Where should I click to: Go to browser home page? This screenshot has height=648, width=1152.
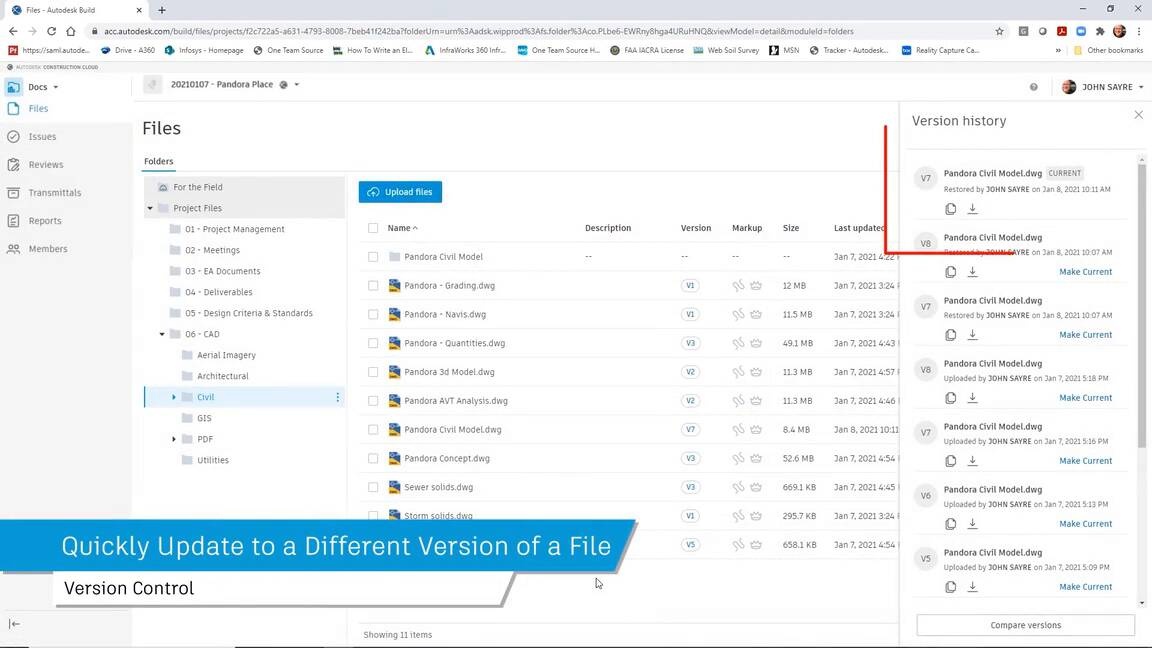71,32
